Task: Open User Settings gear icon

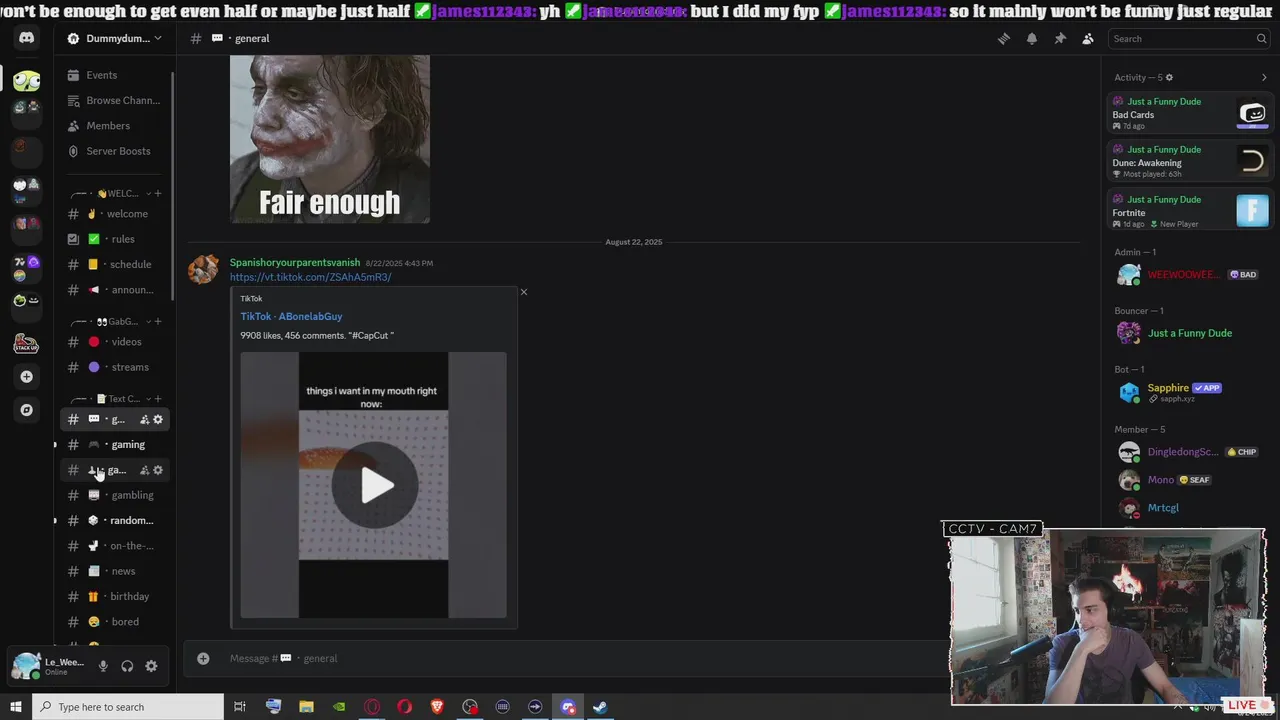Action: click(151, 666)
